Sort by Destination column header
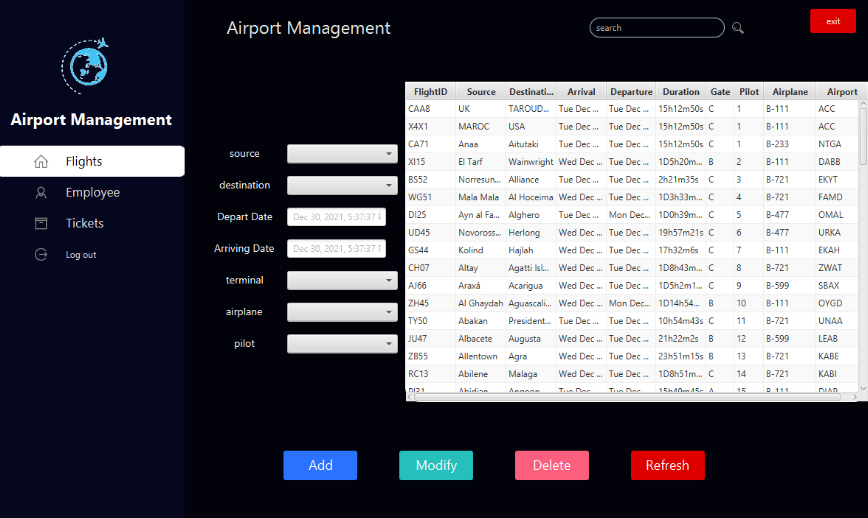Viewport: 868px width, 518px height. (x=531, y=92)
